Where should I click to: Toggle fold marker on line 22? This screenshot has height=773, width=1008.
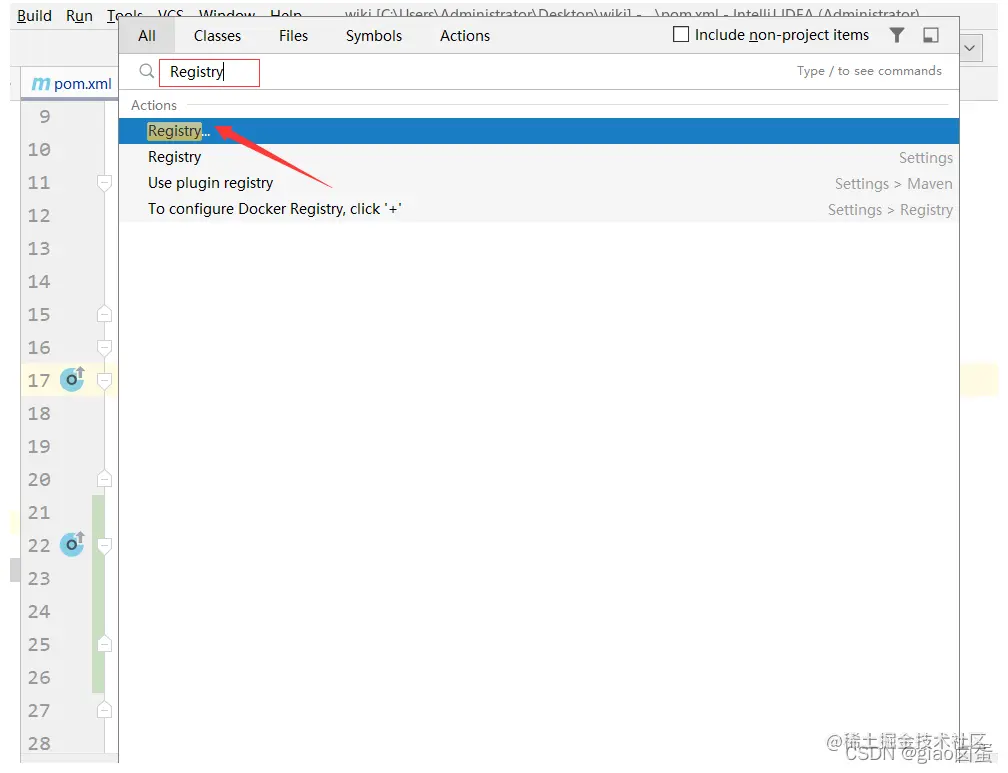pyautogui.click(x=104, y=545)
